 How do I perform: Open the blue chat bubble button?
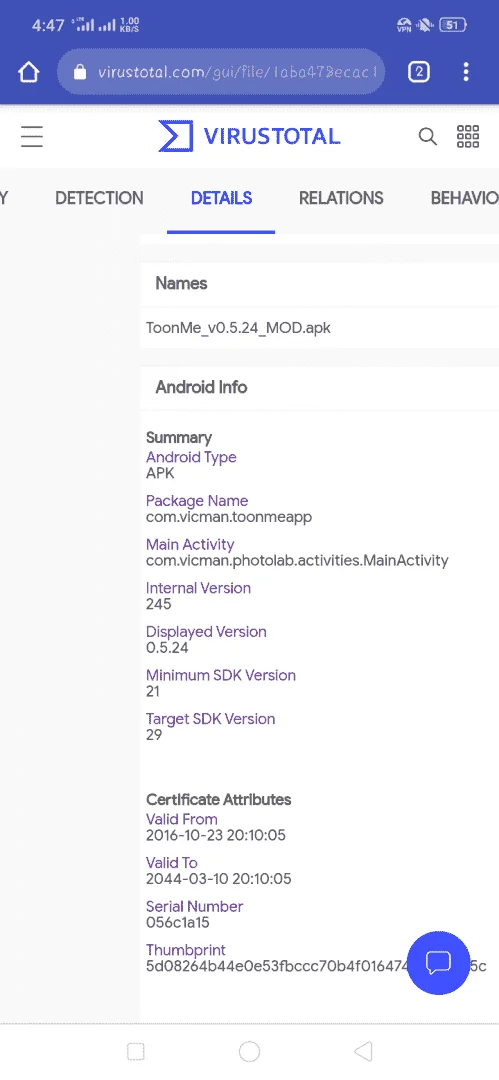coord(438,963)
